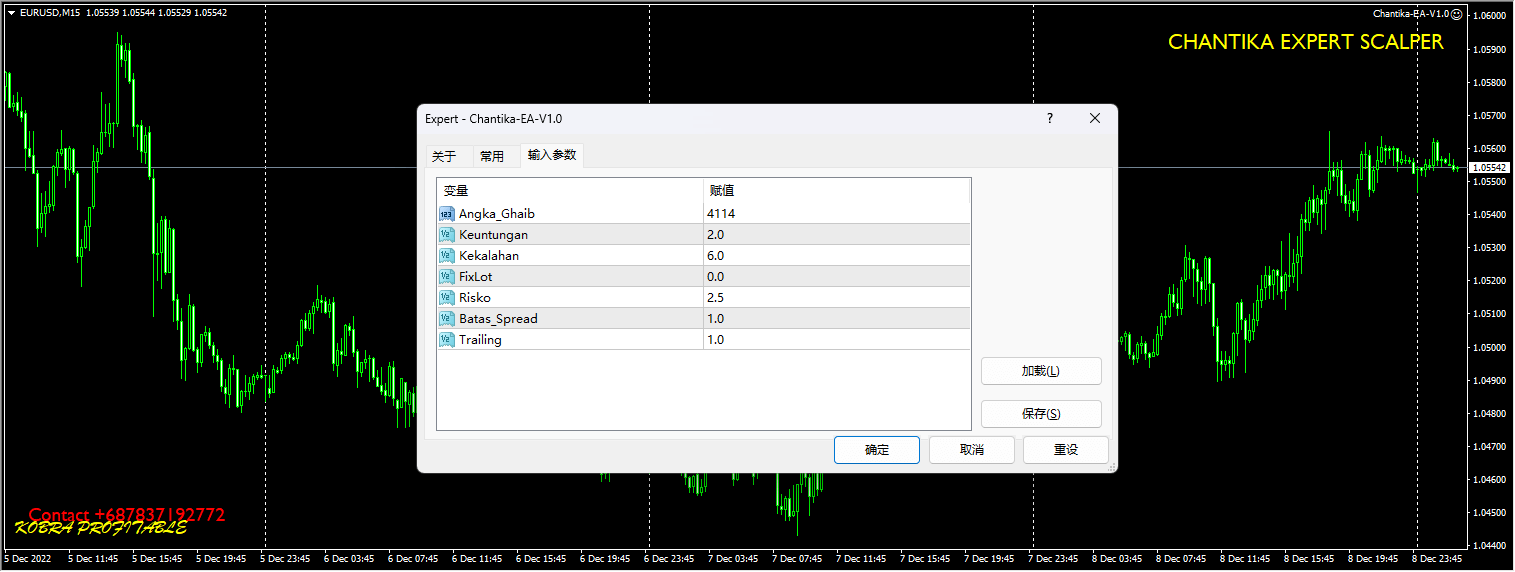Edit the Angka_Ghaib value 4114
The image size is (1515, 572).
(x=835, y=214)
